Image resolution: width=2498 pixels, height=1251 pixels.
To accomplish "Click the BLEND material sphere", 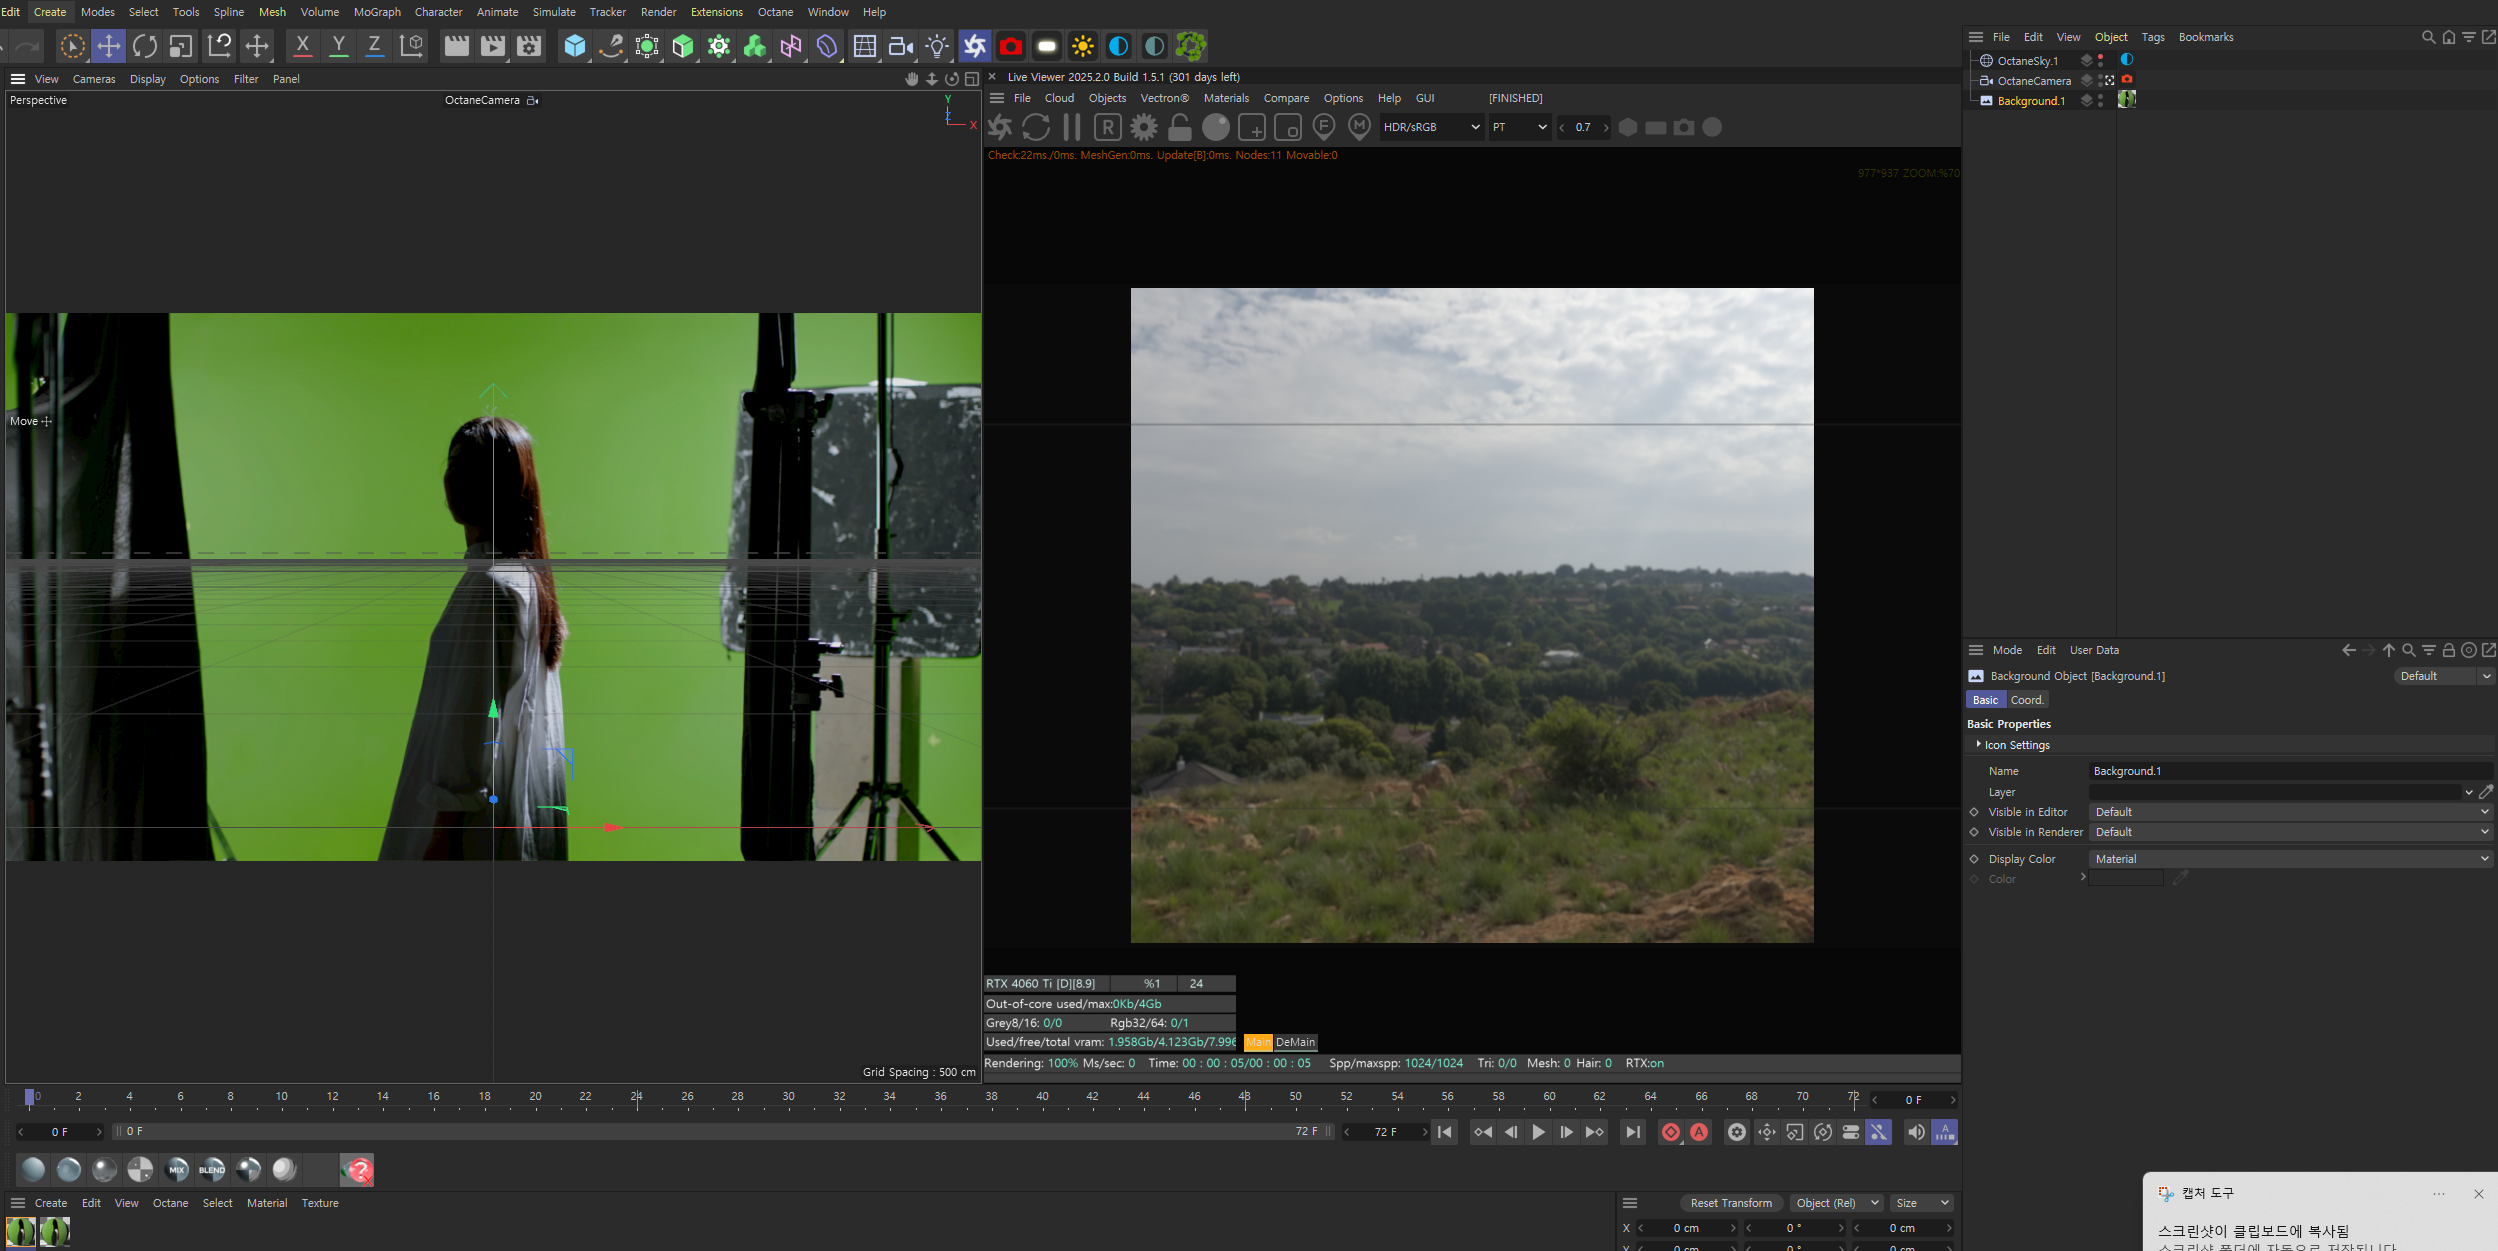I will [x=212, y=1169].
